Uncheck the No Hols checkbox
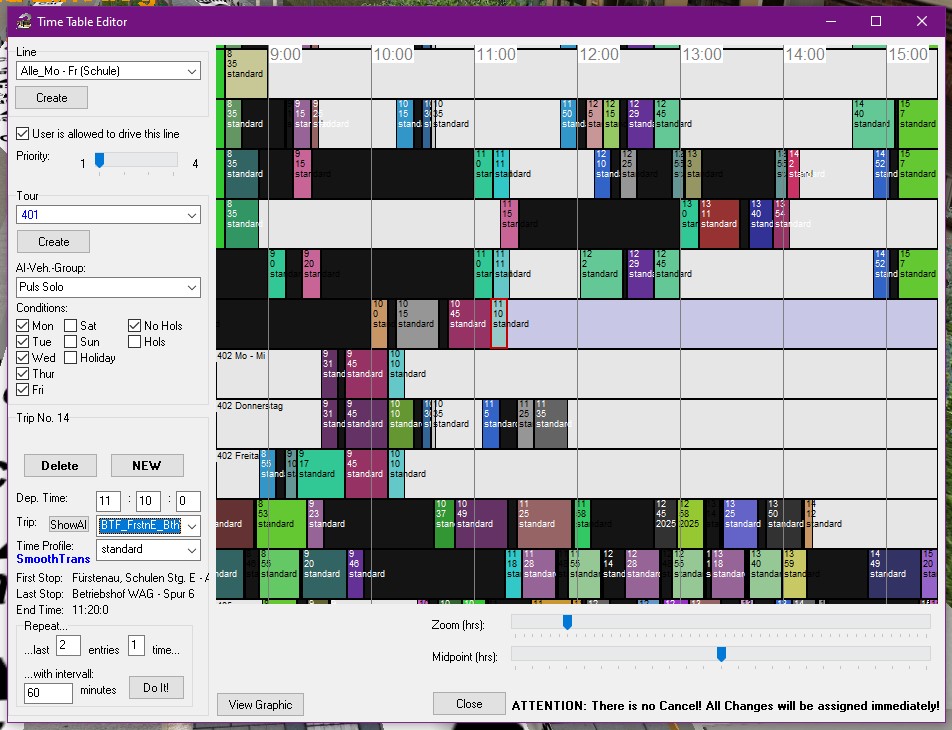Screen dimensions: 952x730 pyautogui.click(x=136, y=325)
